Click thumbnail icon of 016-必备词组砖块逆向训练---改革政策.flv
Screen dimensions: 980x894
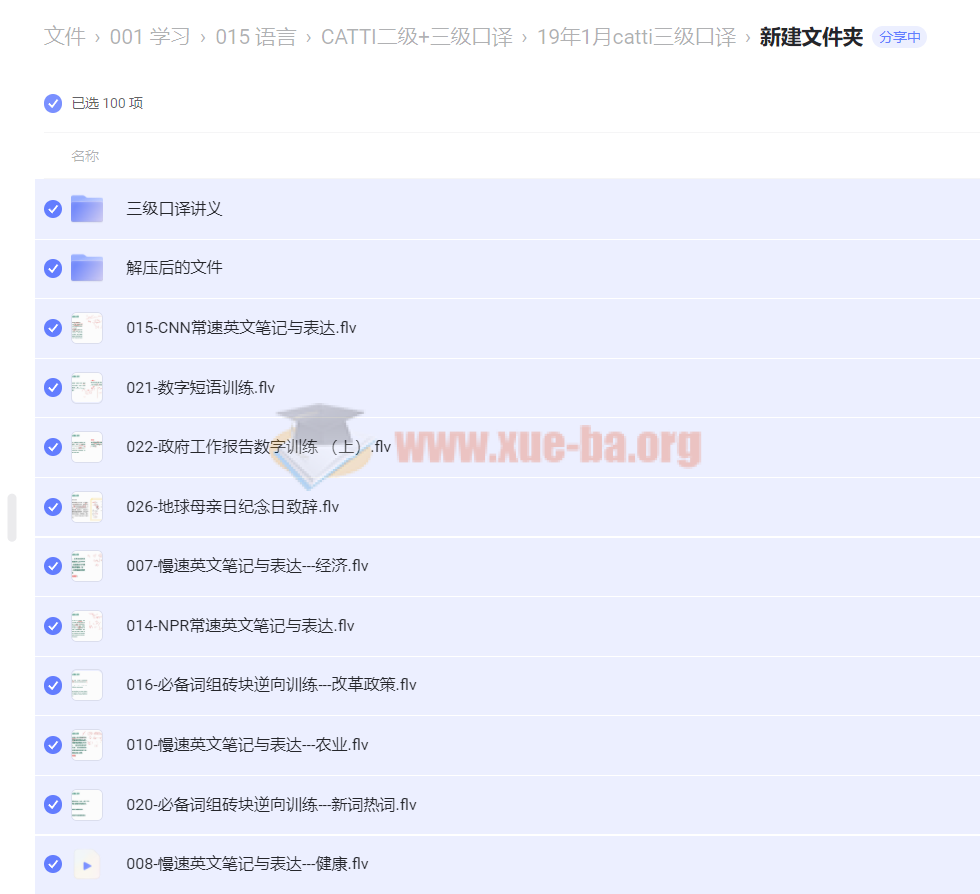pyautogui.click(x=87, y=685)
